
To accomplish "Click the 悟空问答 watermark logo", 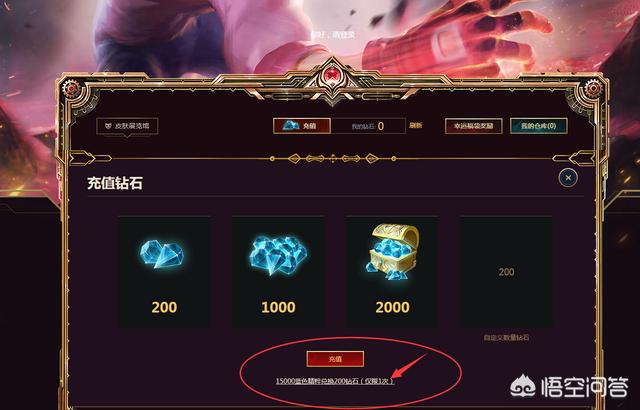I will 569,387.
